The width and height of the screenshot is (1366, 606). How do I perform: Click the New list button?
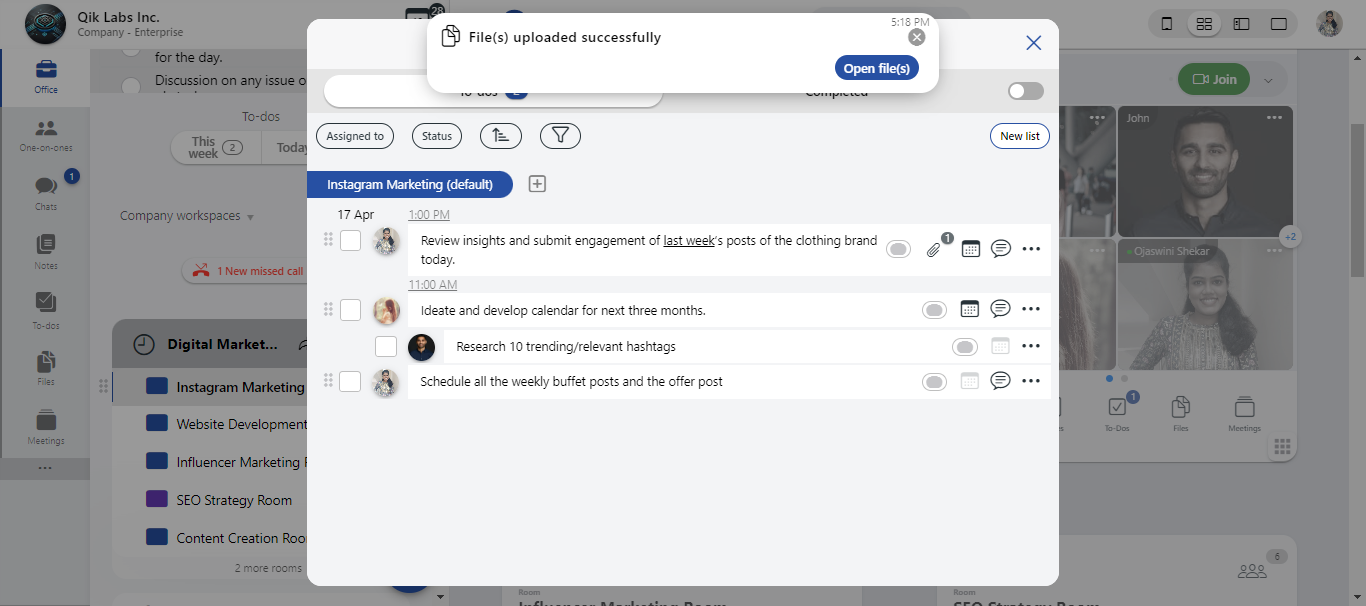[1019, 136]
